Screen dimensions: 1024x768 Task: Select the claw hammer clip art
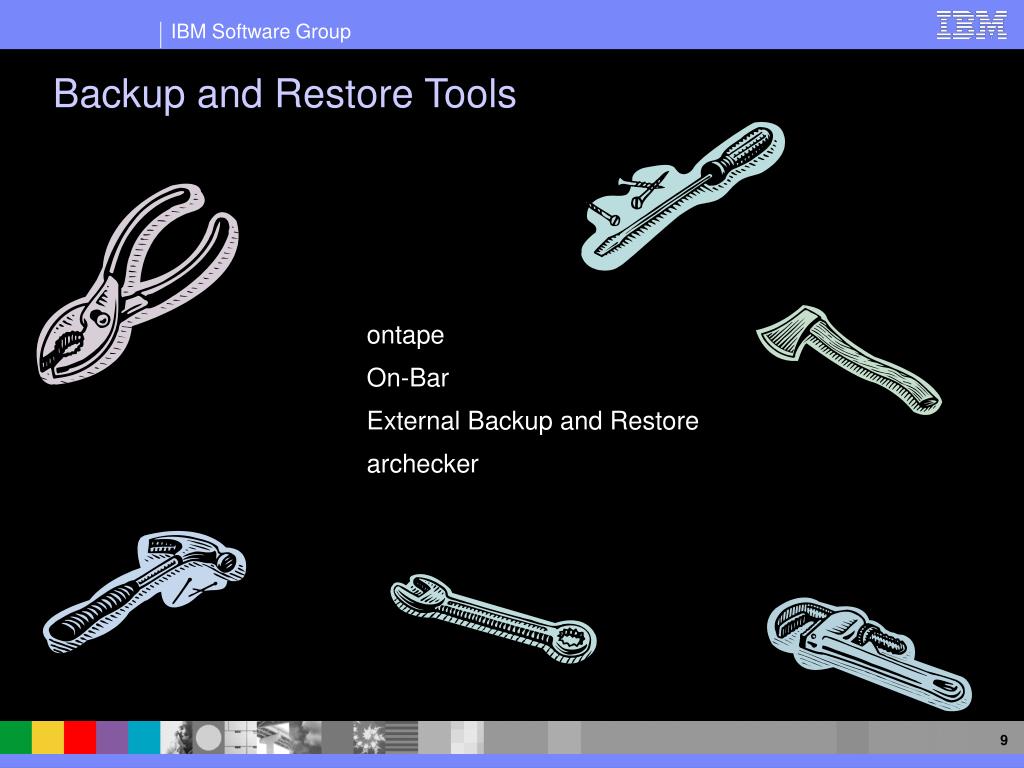point(144,592)
